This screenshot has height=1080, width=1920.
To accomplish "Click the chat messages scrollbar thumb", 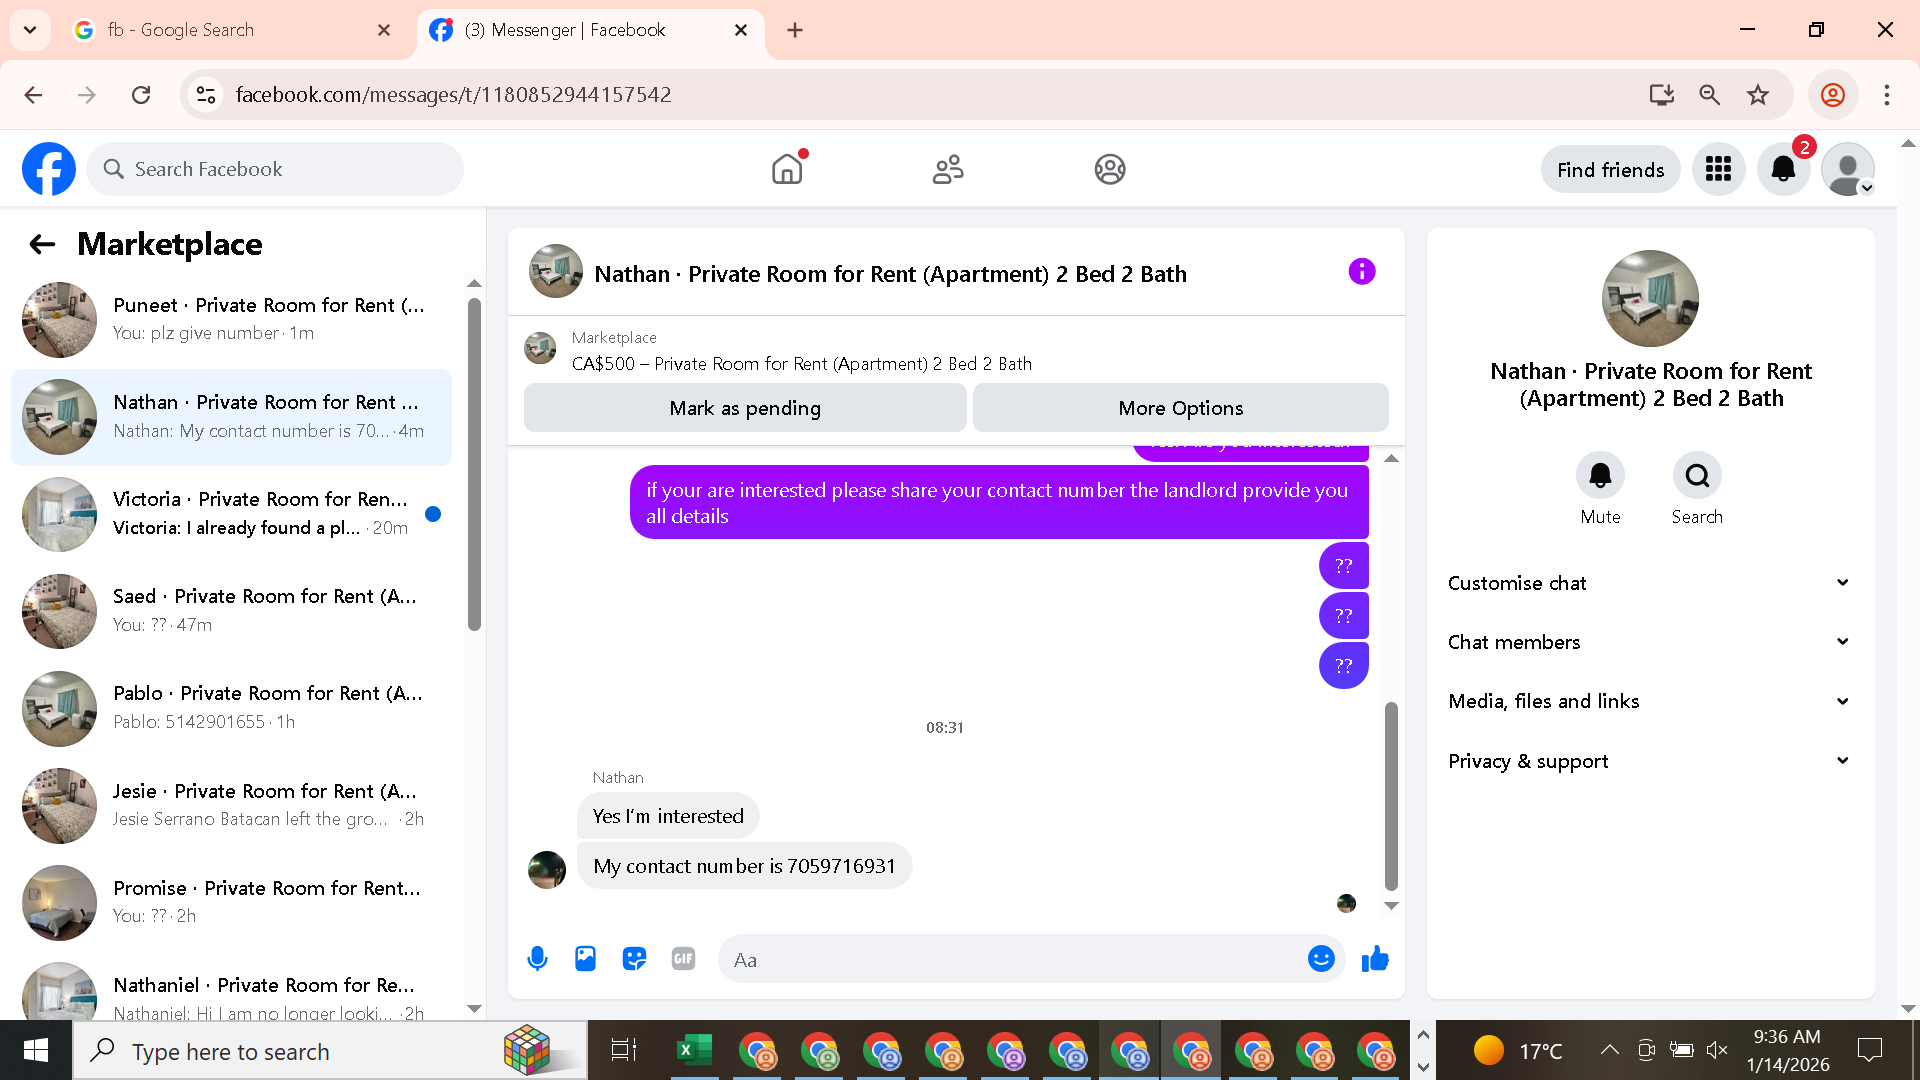I will [1390, 795].
